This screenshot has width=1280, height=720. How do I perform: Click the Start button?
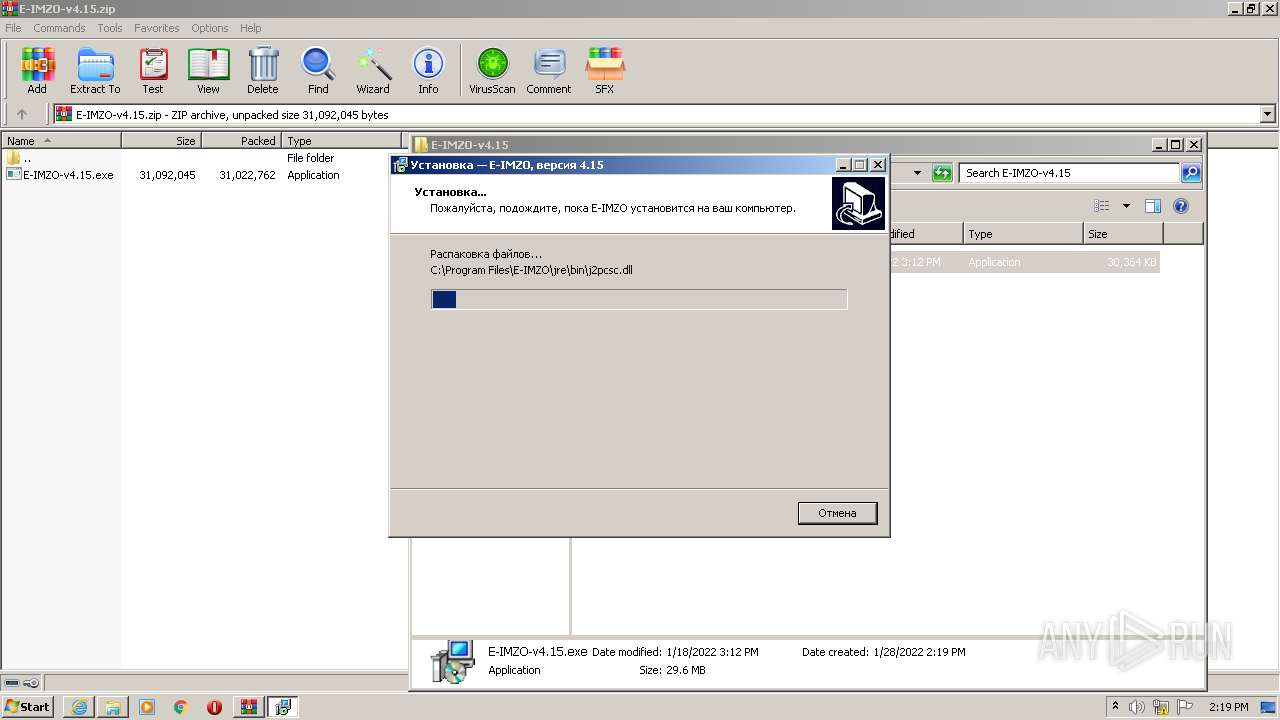(28, 707)
